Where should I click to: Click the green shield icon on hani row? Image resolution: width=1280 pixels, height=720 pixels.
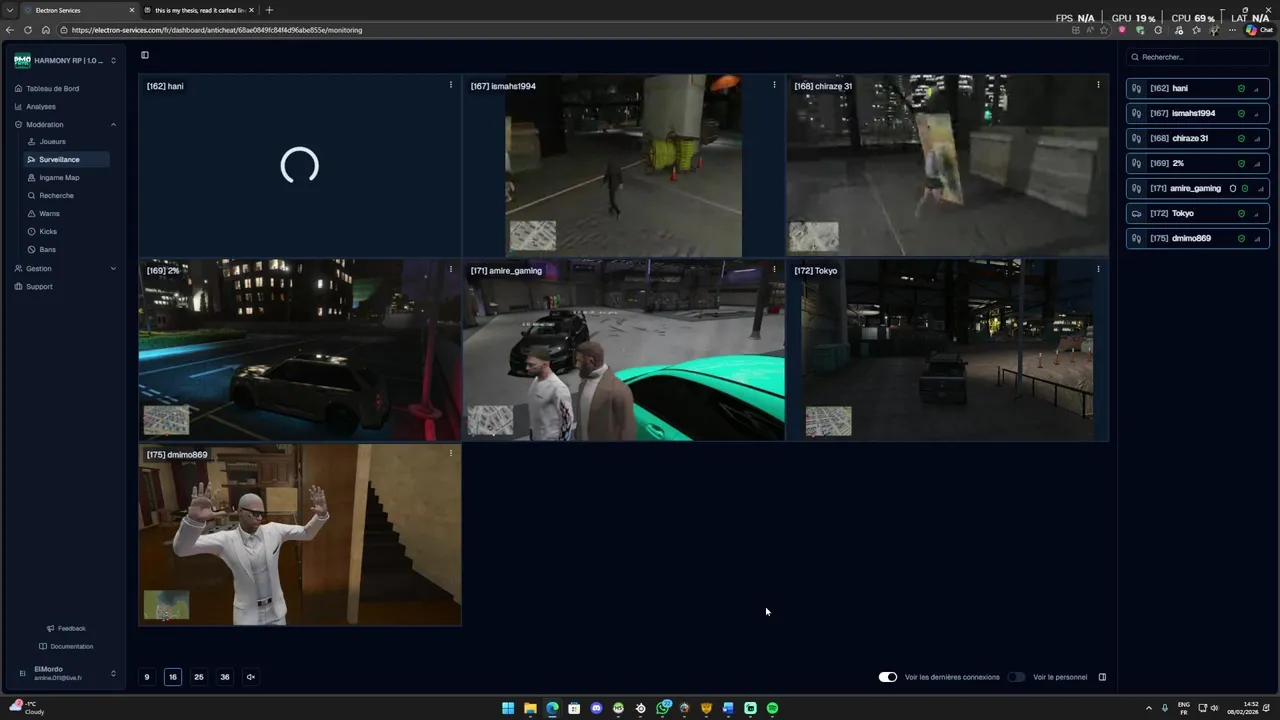1242,88
